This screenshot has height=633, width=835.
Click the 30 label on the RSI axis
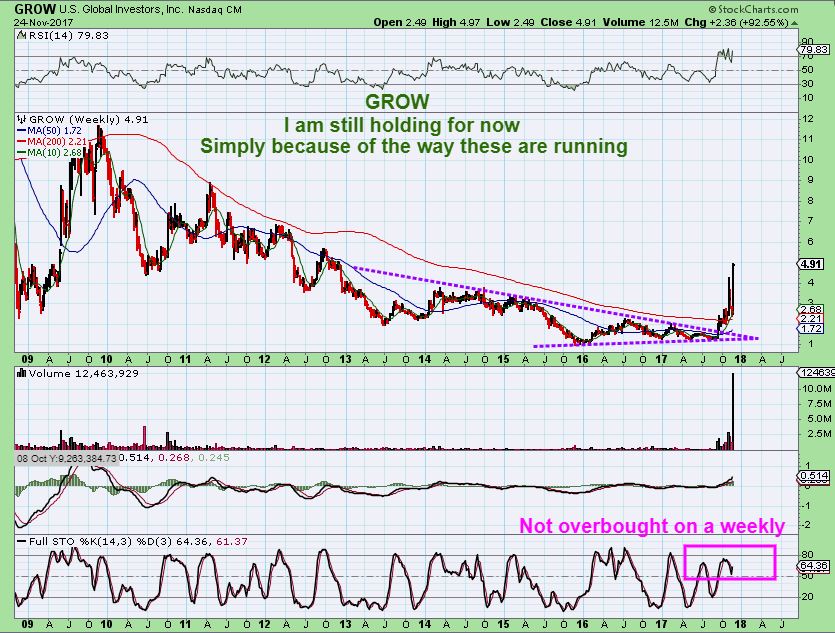point(808,84)
